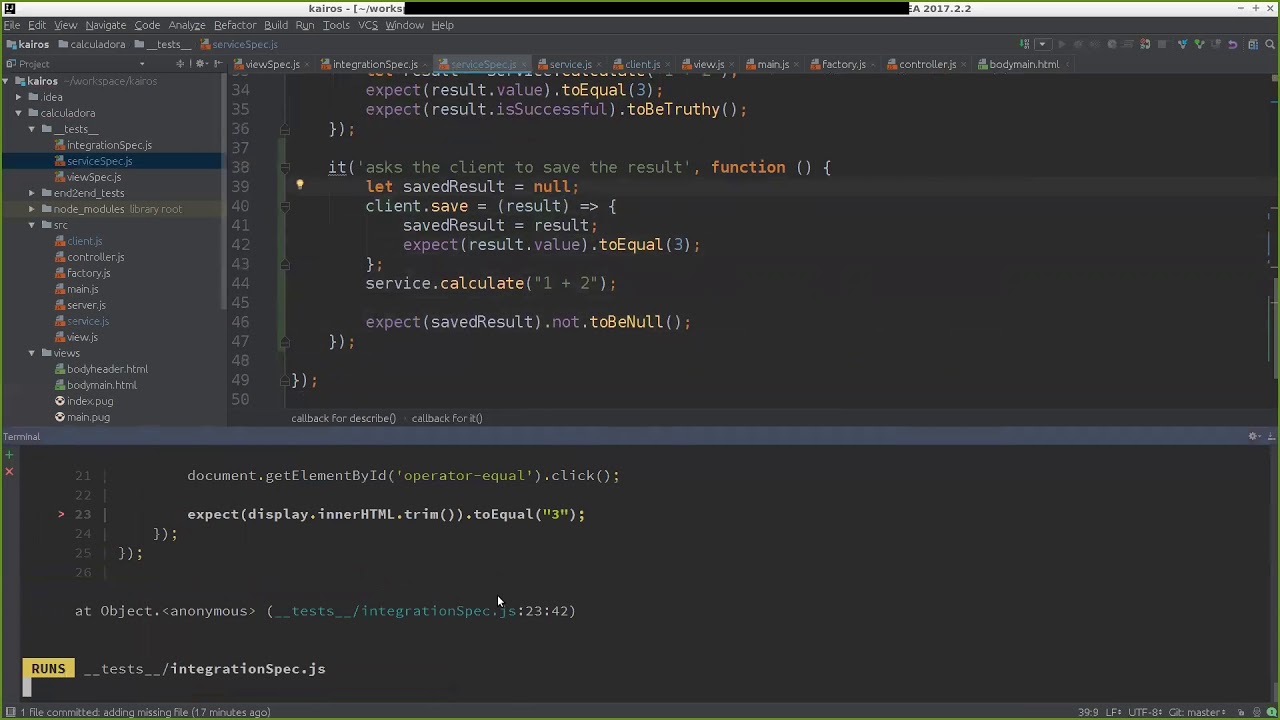
Task: Open the VCS menu
Action: click(x=368, y=25)
